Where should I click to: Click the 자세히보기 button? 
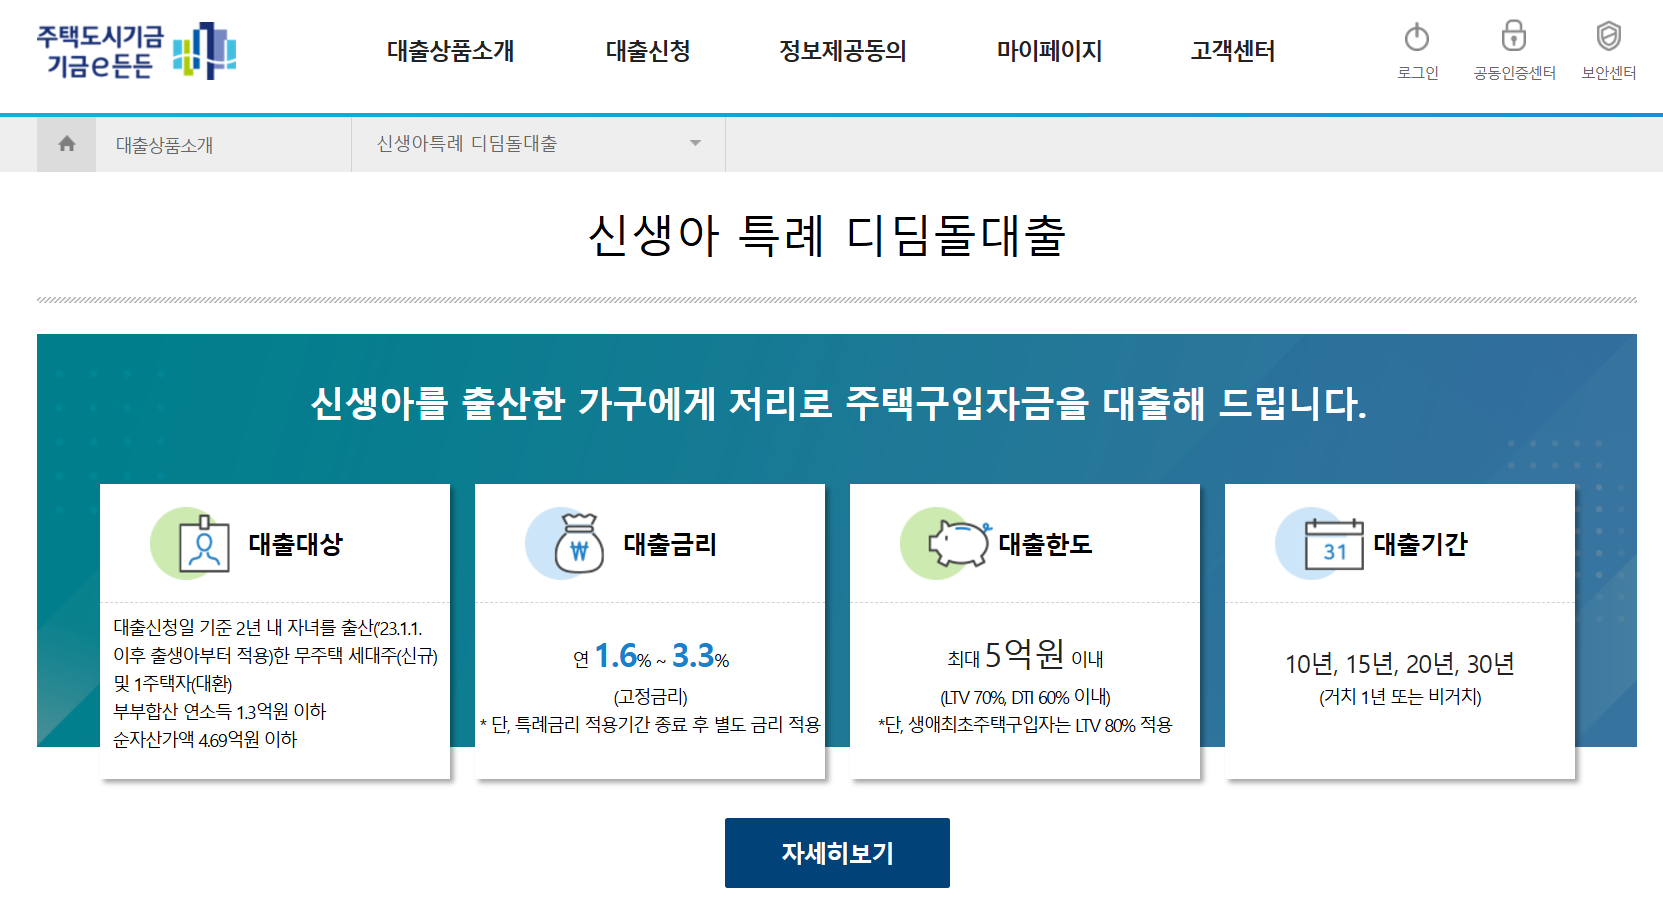(x=837, y=852)
